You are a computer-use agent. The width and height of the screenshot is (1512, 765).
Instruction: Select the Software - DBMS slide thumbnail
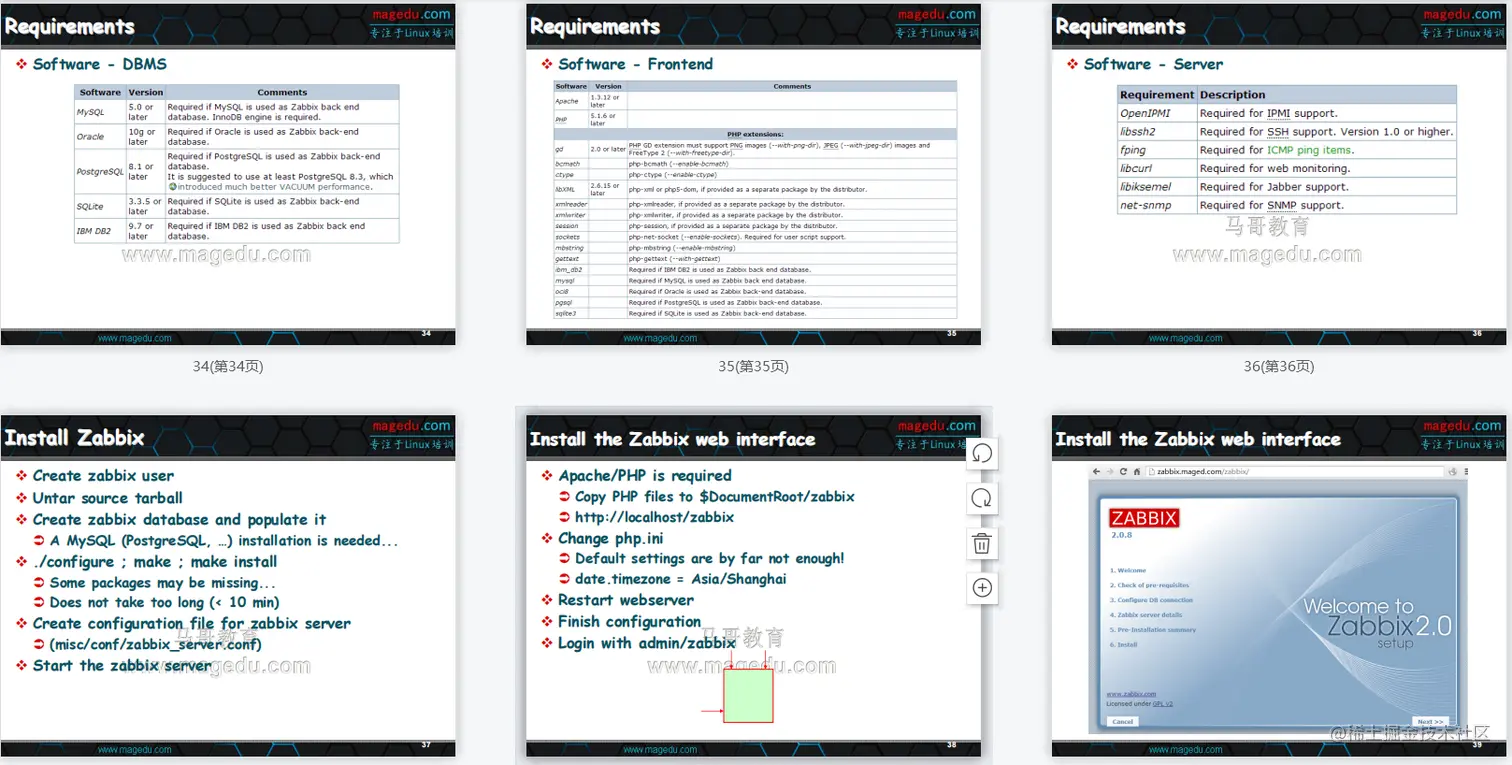pyautogui.click(x=228, y=174)
